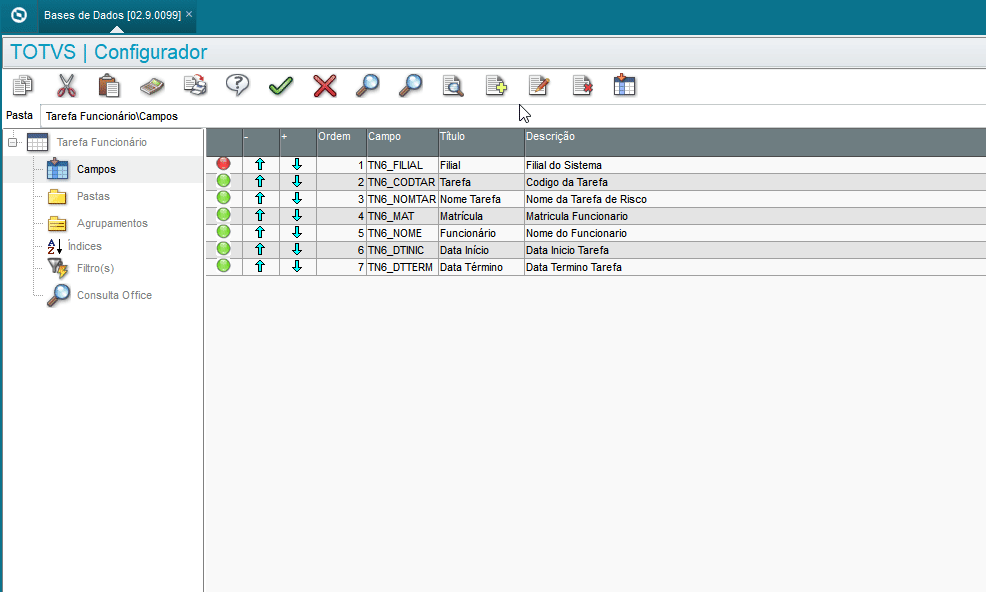Move TN6_NOMTAR down with arrow

(297, 198)
